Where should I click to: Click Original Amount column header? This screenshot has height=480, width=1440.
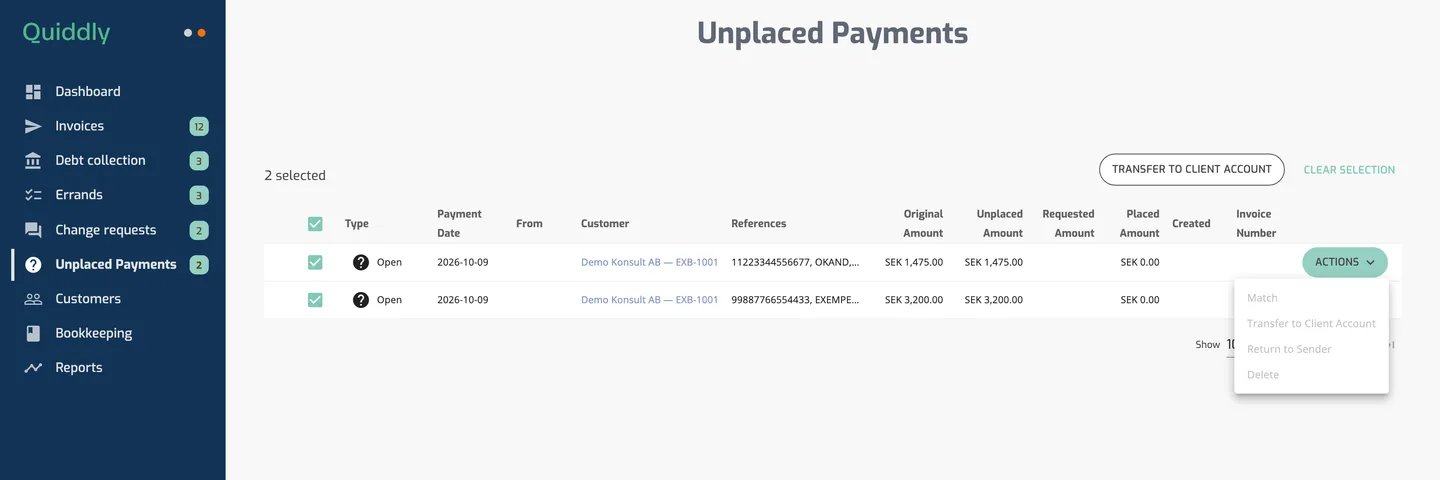(923, 224)
